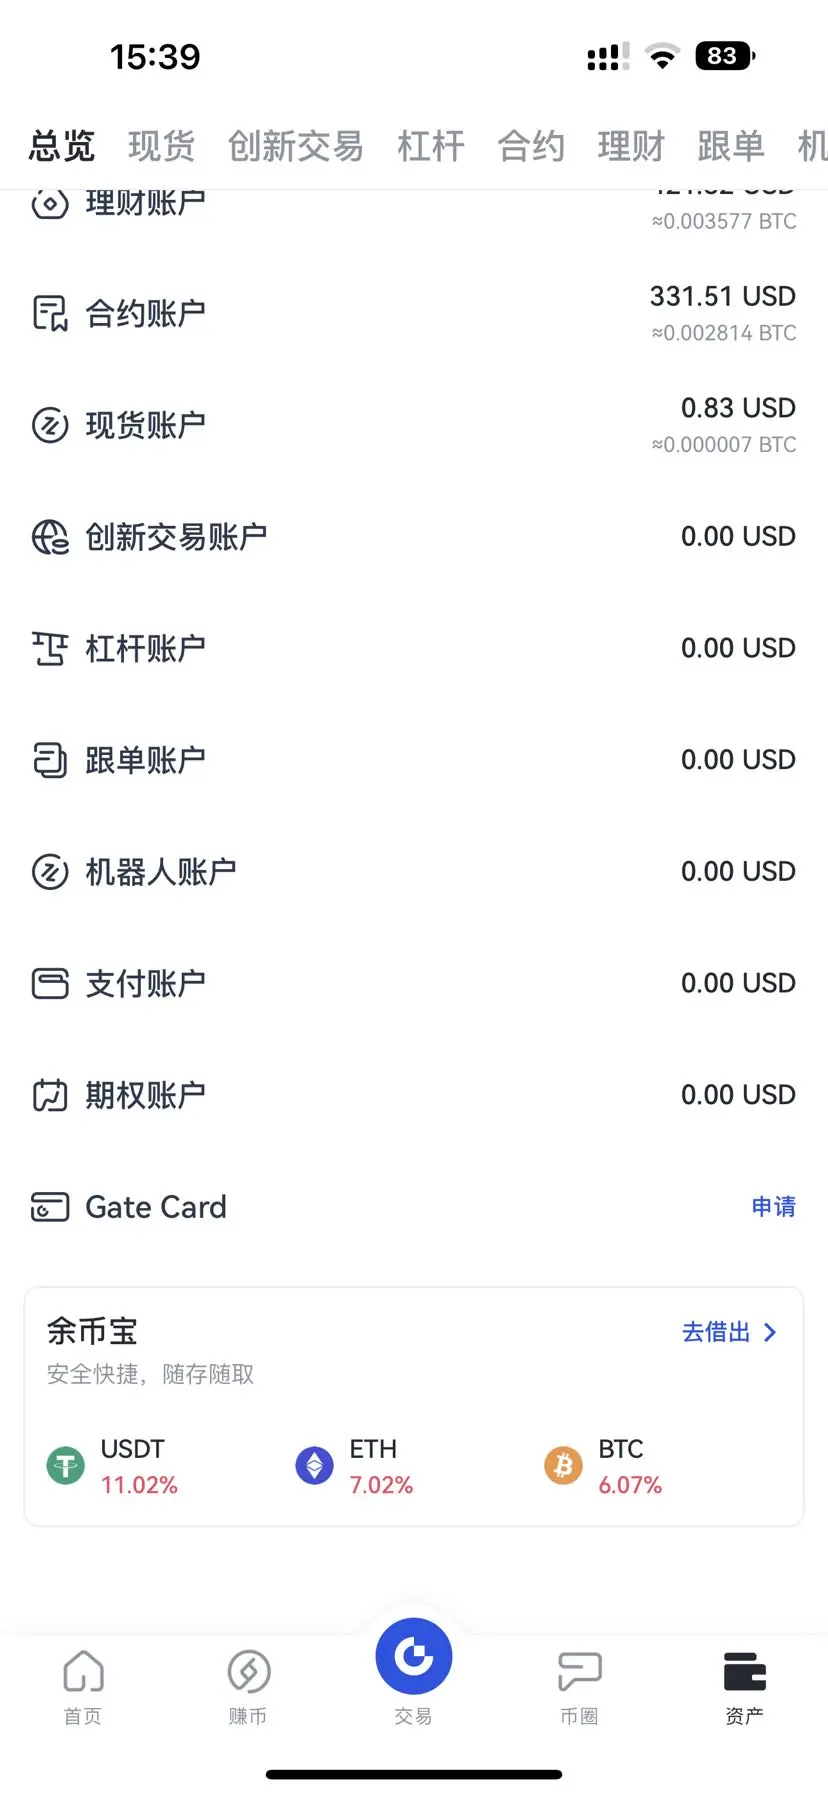
Task: Tap the central 交易 Gate logo button
Action: (414, 1657)
